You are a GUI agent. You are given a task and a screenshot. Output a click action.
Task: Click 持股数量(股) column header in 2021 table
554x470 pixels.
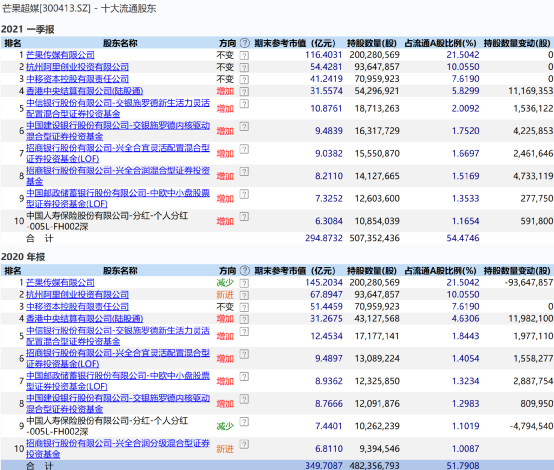[372, 43]
